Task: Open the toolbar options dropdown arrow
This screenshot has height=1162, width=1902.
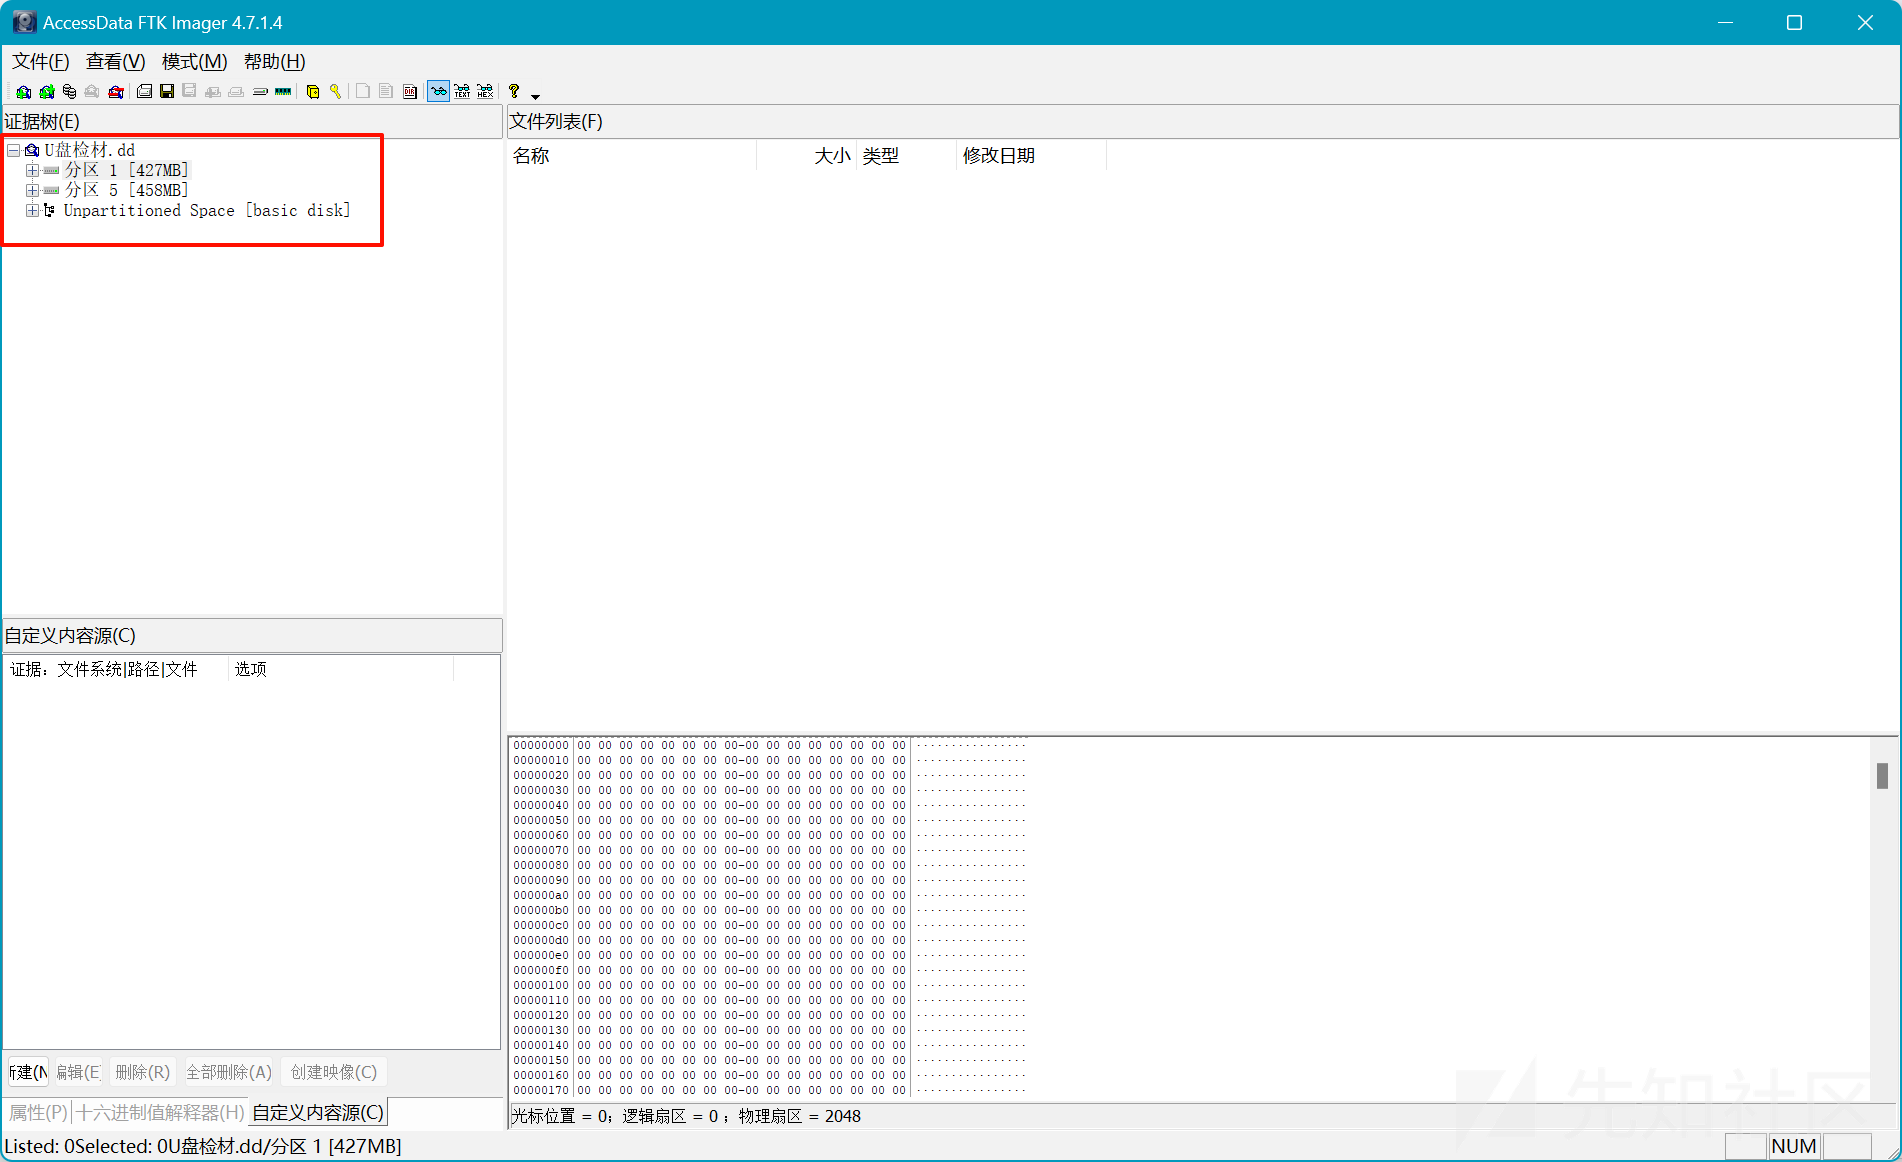Action: click(x=535, y=96)
